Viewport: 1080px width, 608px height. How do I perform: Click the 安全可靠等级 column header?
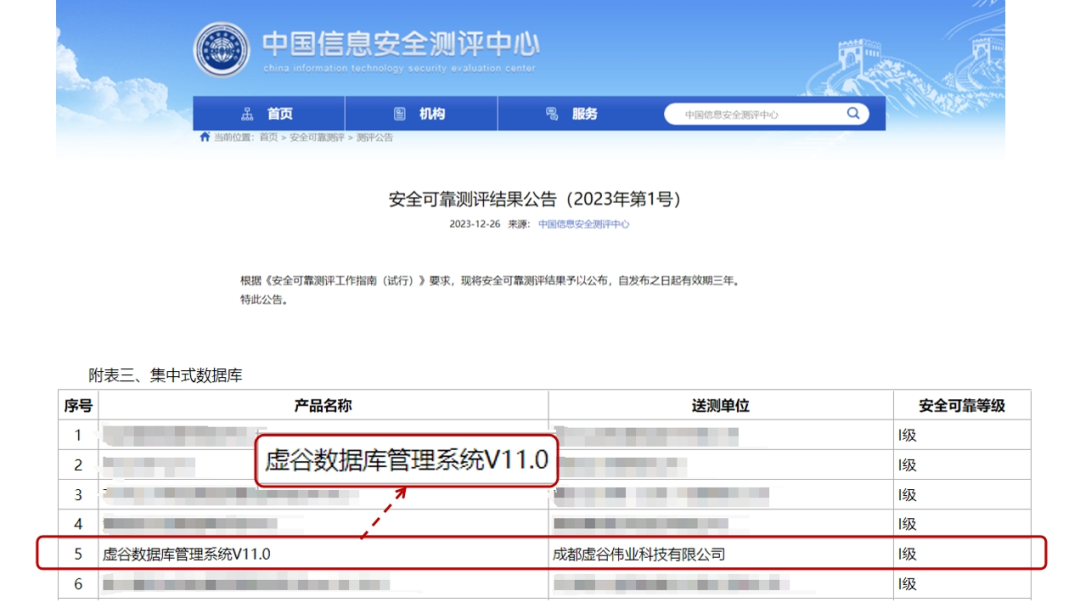962,406
